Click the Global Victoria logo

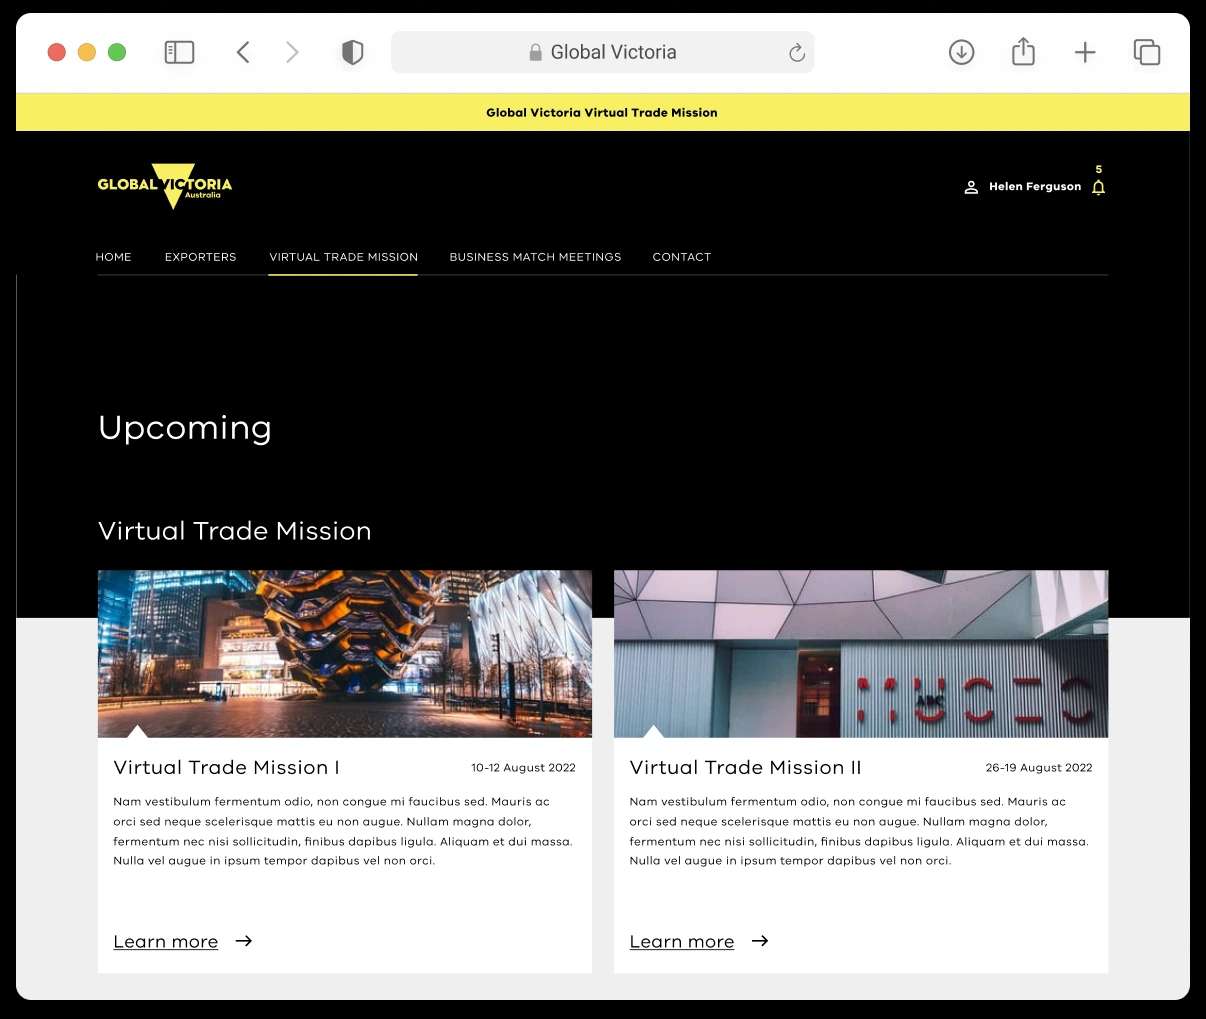tap(165, 186)
